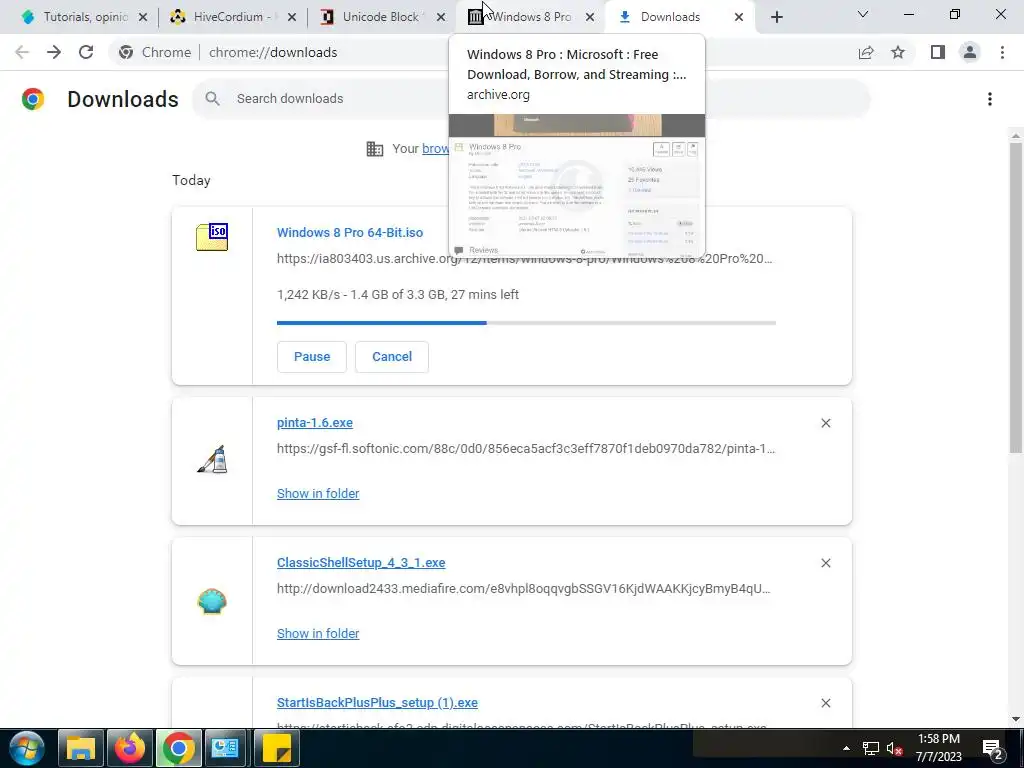The height and width of the screenshot is (768, 1024).
Task: Show ClassicShellSetup in folder
Action: (318, 633)
